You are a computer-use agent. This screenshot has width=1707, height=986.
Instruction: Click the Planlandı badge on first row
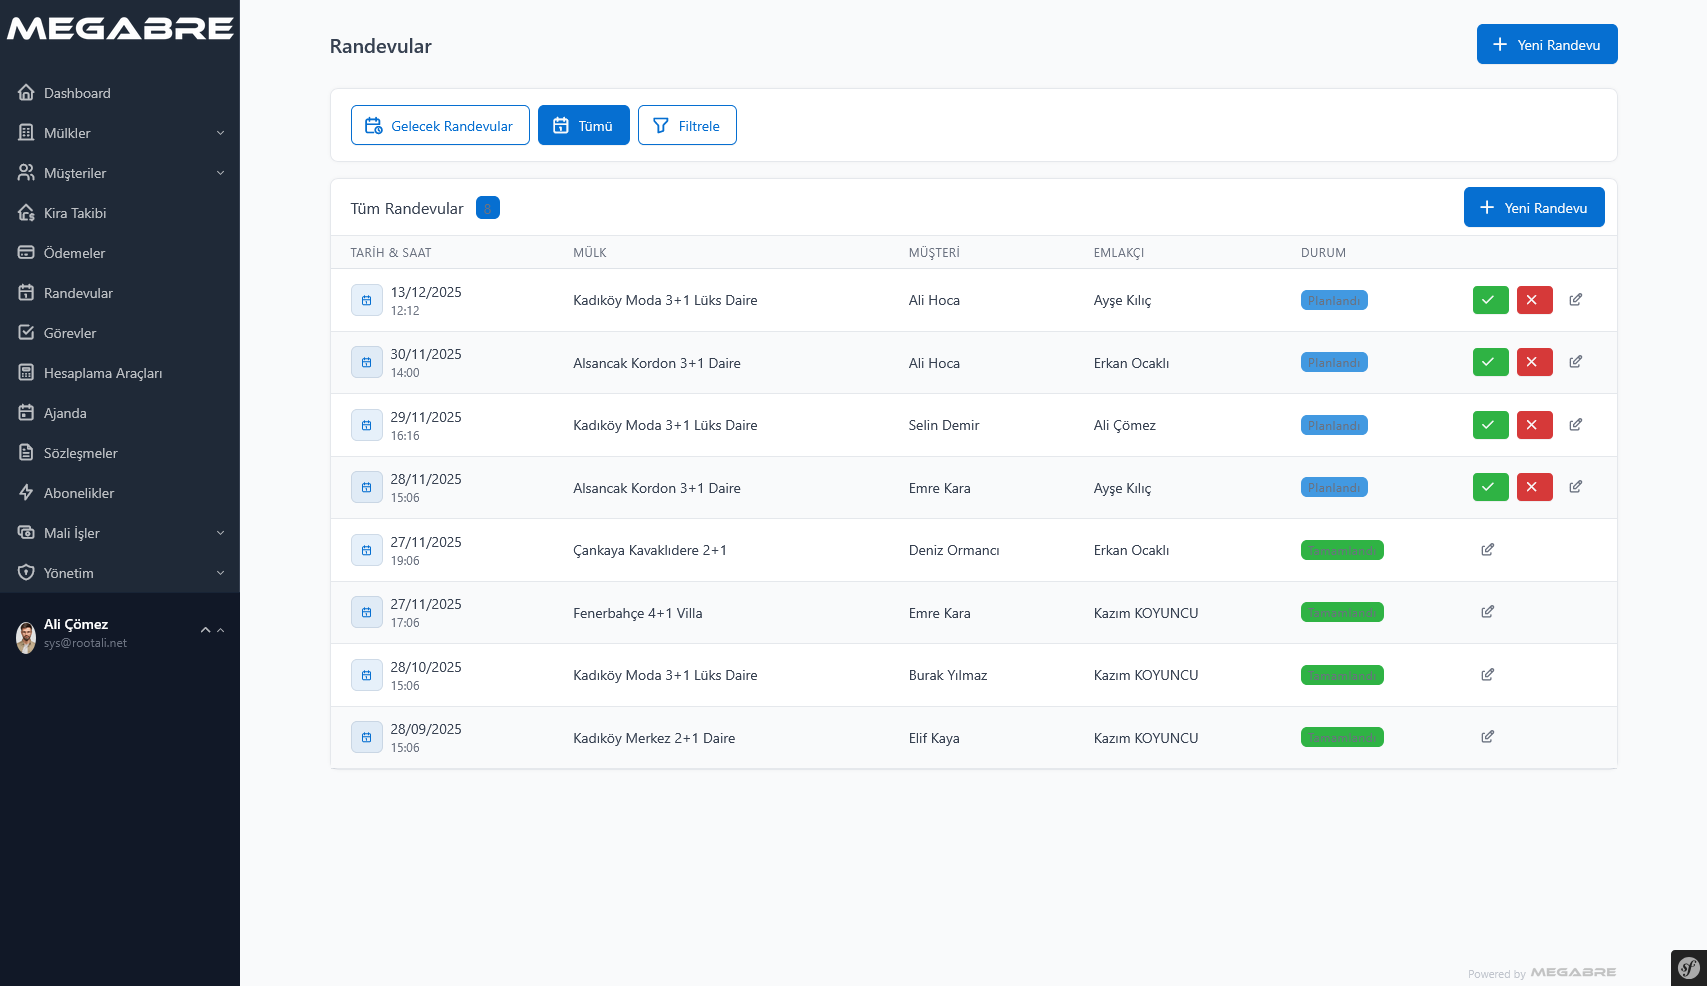pos(1333,300)
